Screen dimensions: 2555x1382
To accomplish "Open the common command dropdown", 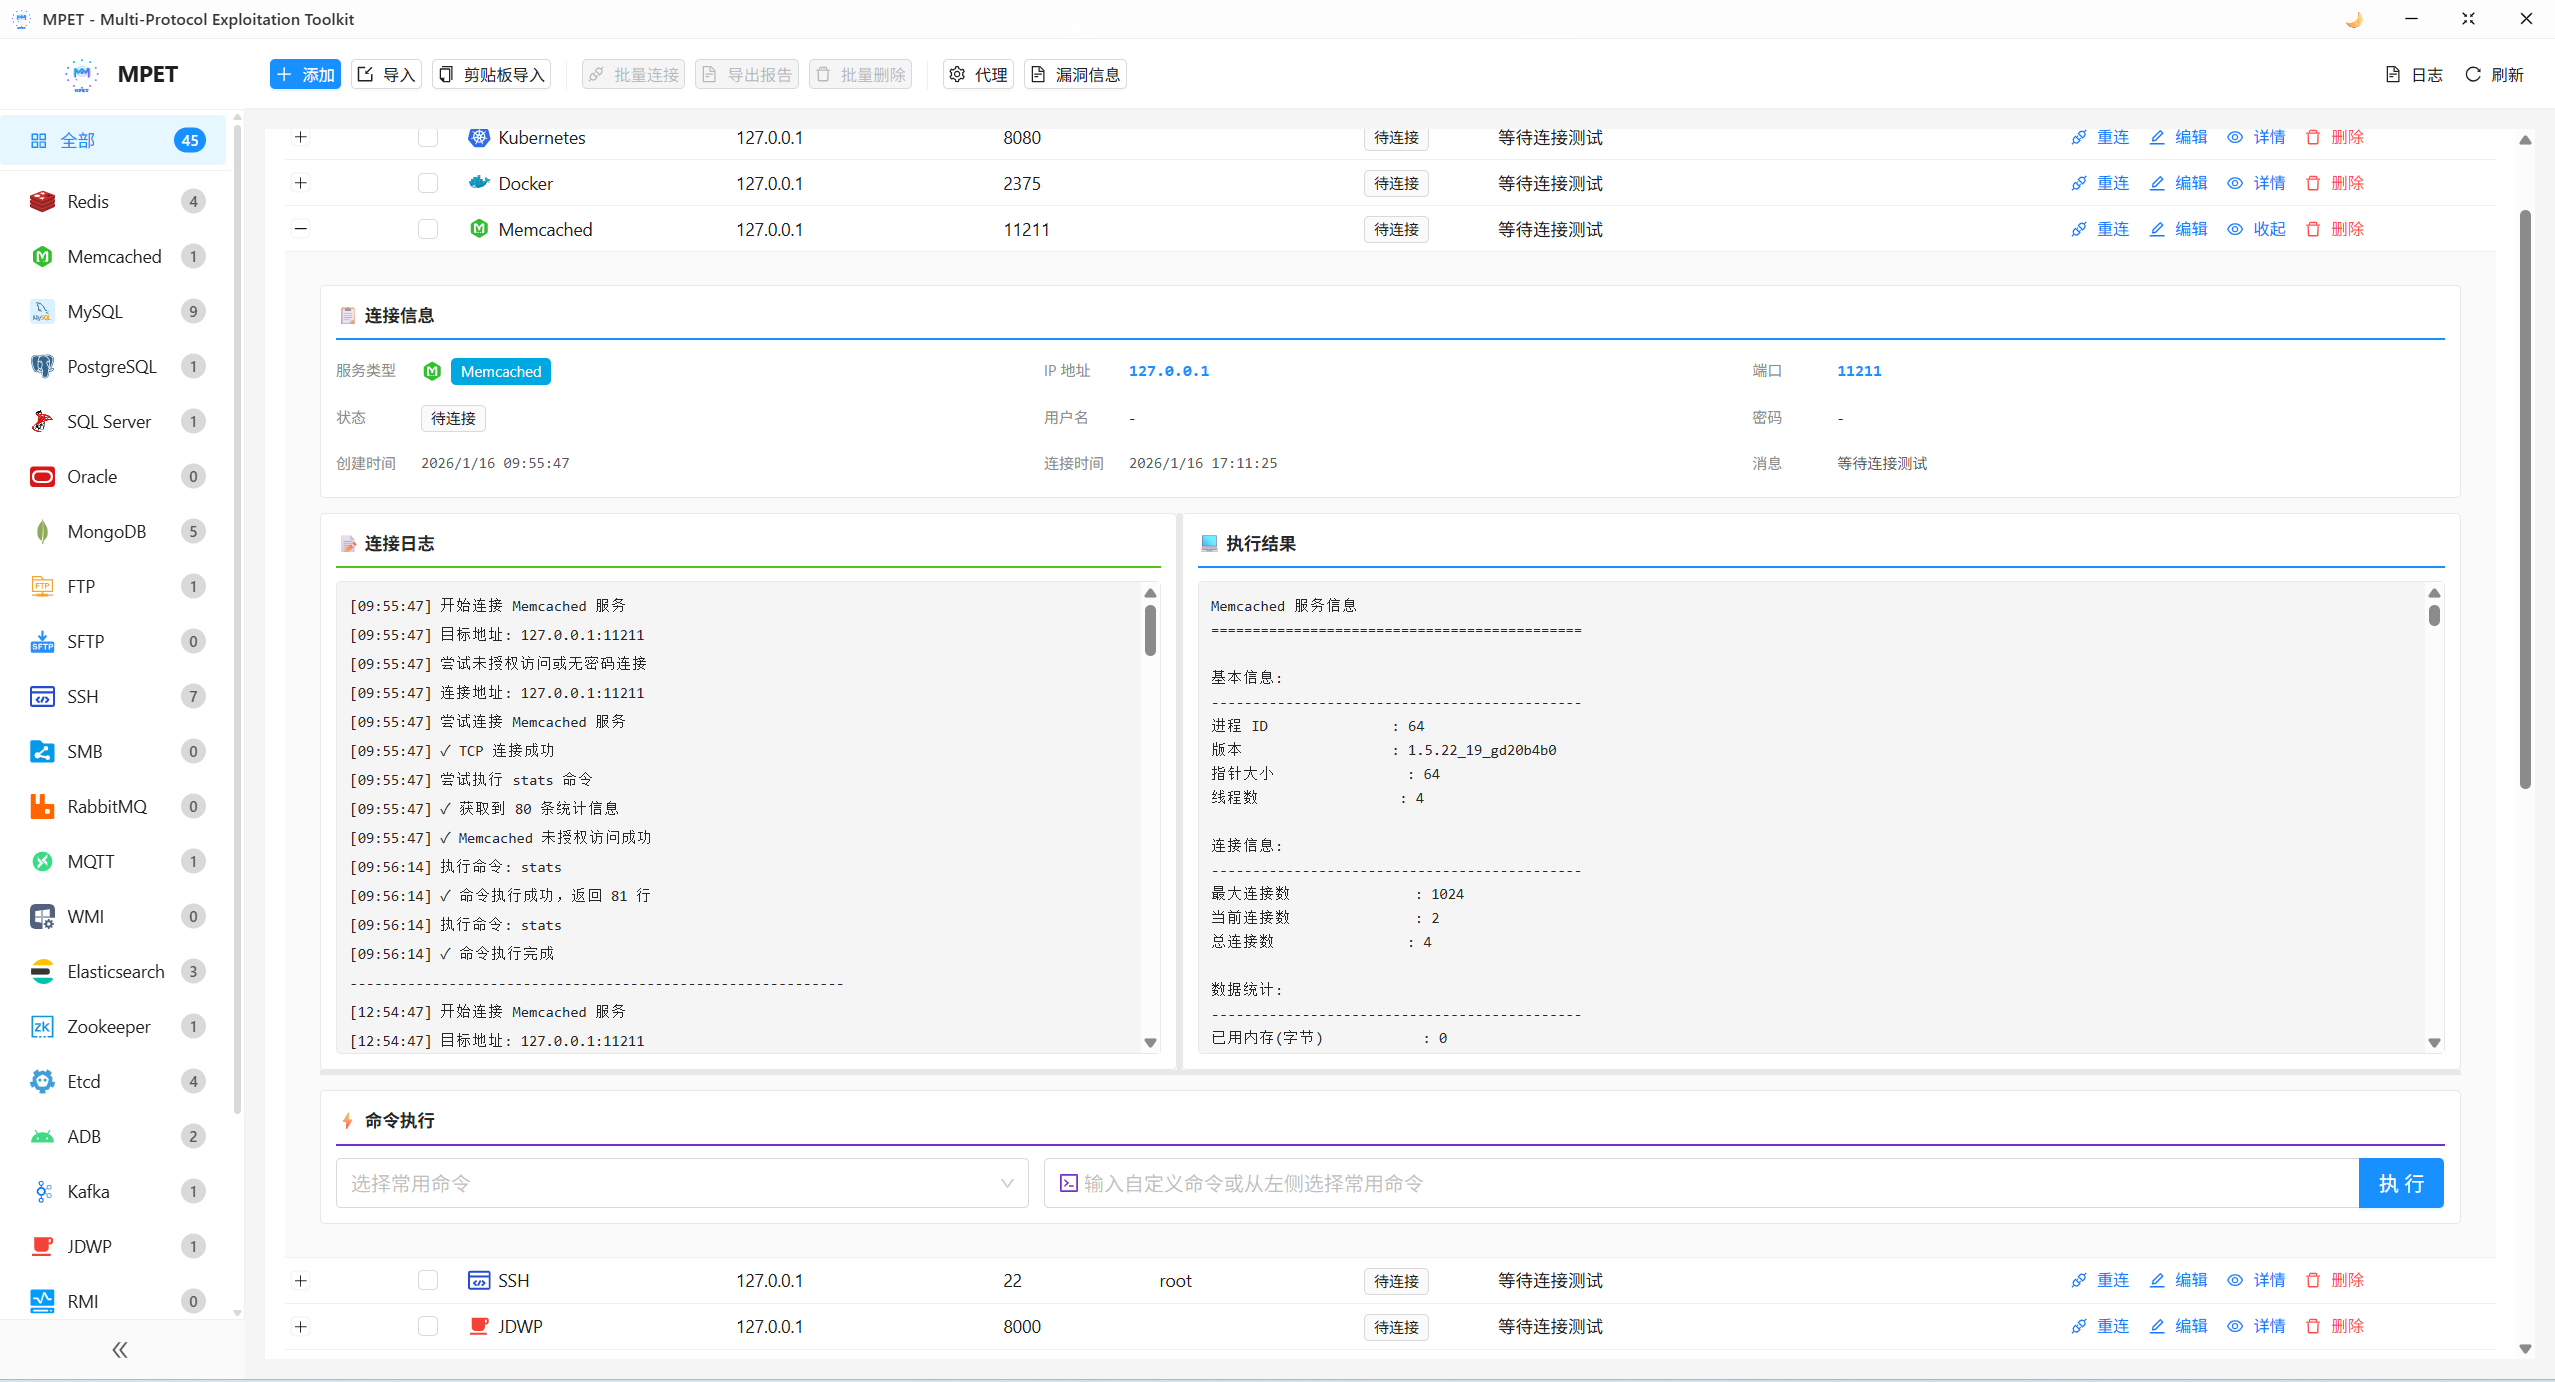I will click(682, 1183).
